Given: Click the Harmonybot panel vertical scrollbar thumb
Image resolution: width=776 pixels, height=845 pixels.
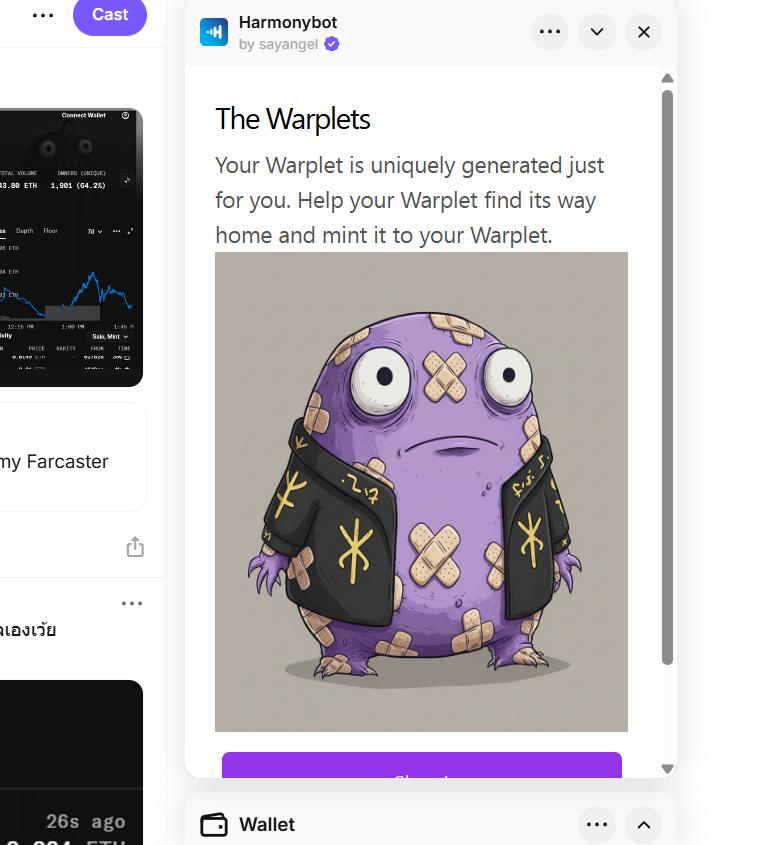Looking at the screenshot, I should (667, 377).
